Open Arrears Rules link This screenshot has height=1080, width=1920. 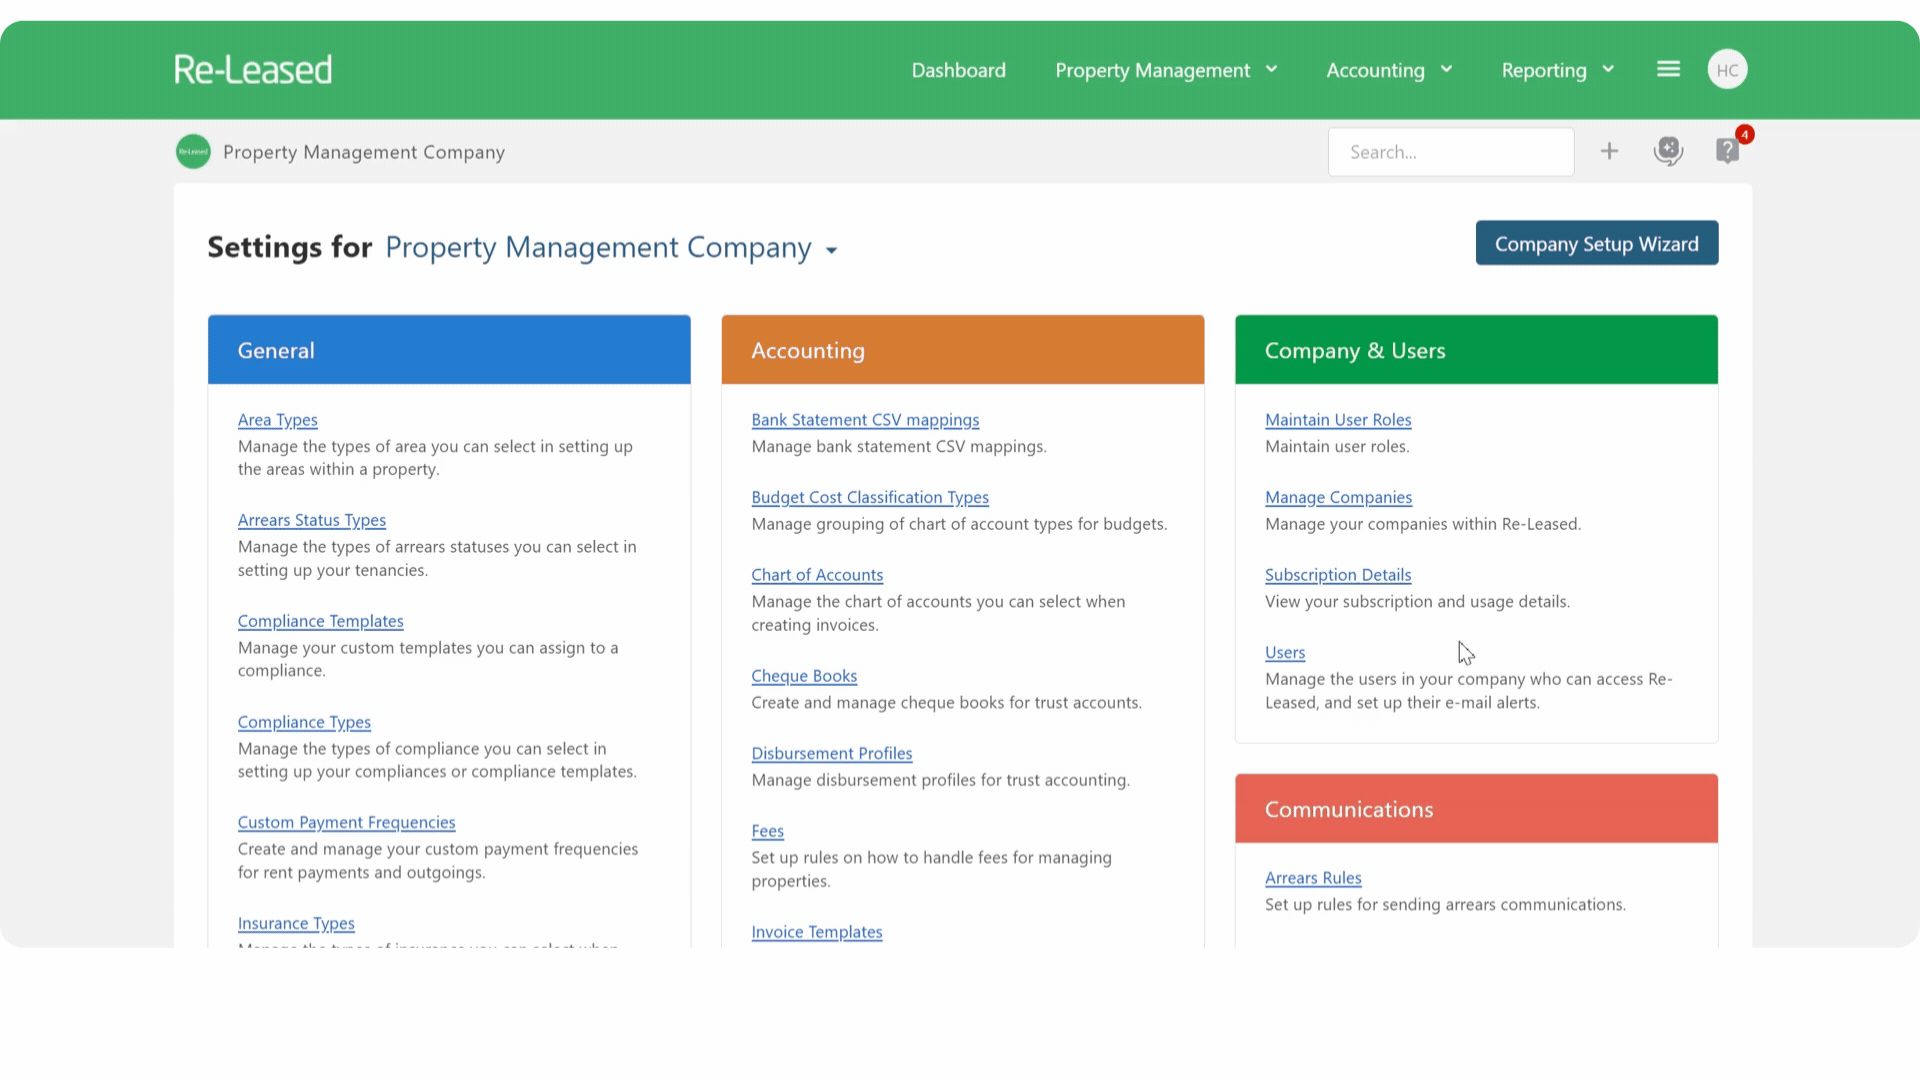tap(1313, 878)
